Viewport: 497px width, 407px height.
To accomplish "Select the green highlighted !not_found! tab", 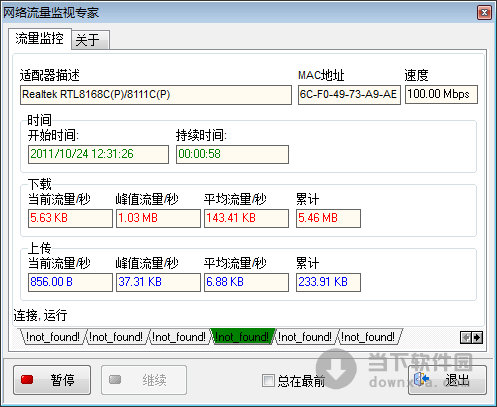I will pos(242,337).
